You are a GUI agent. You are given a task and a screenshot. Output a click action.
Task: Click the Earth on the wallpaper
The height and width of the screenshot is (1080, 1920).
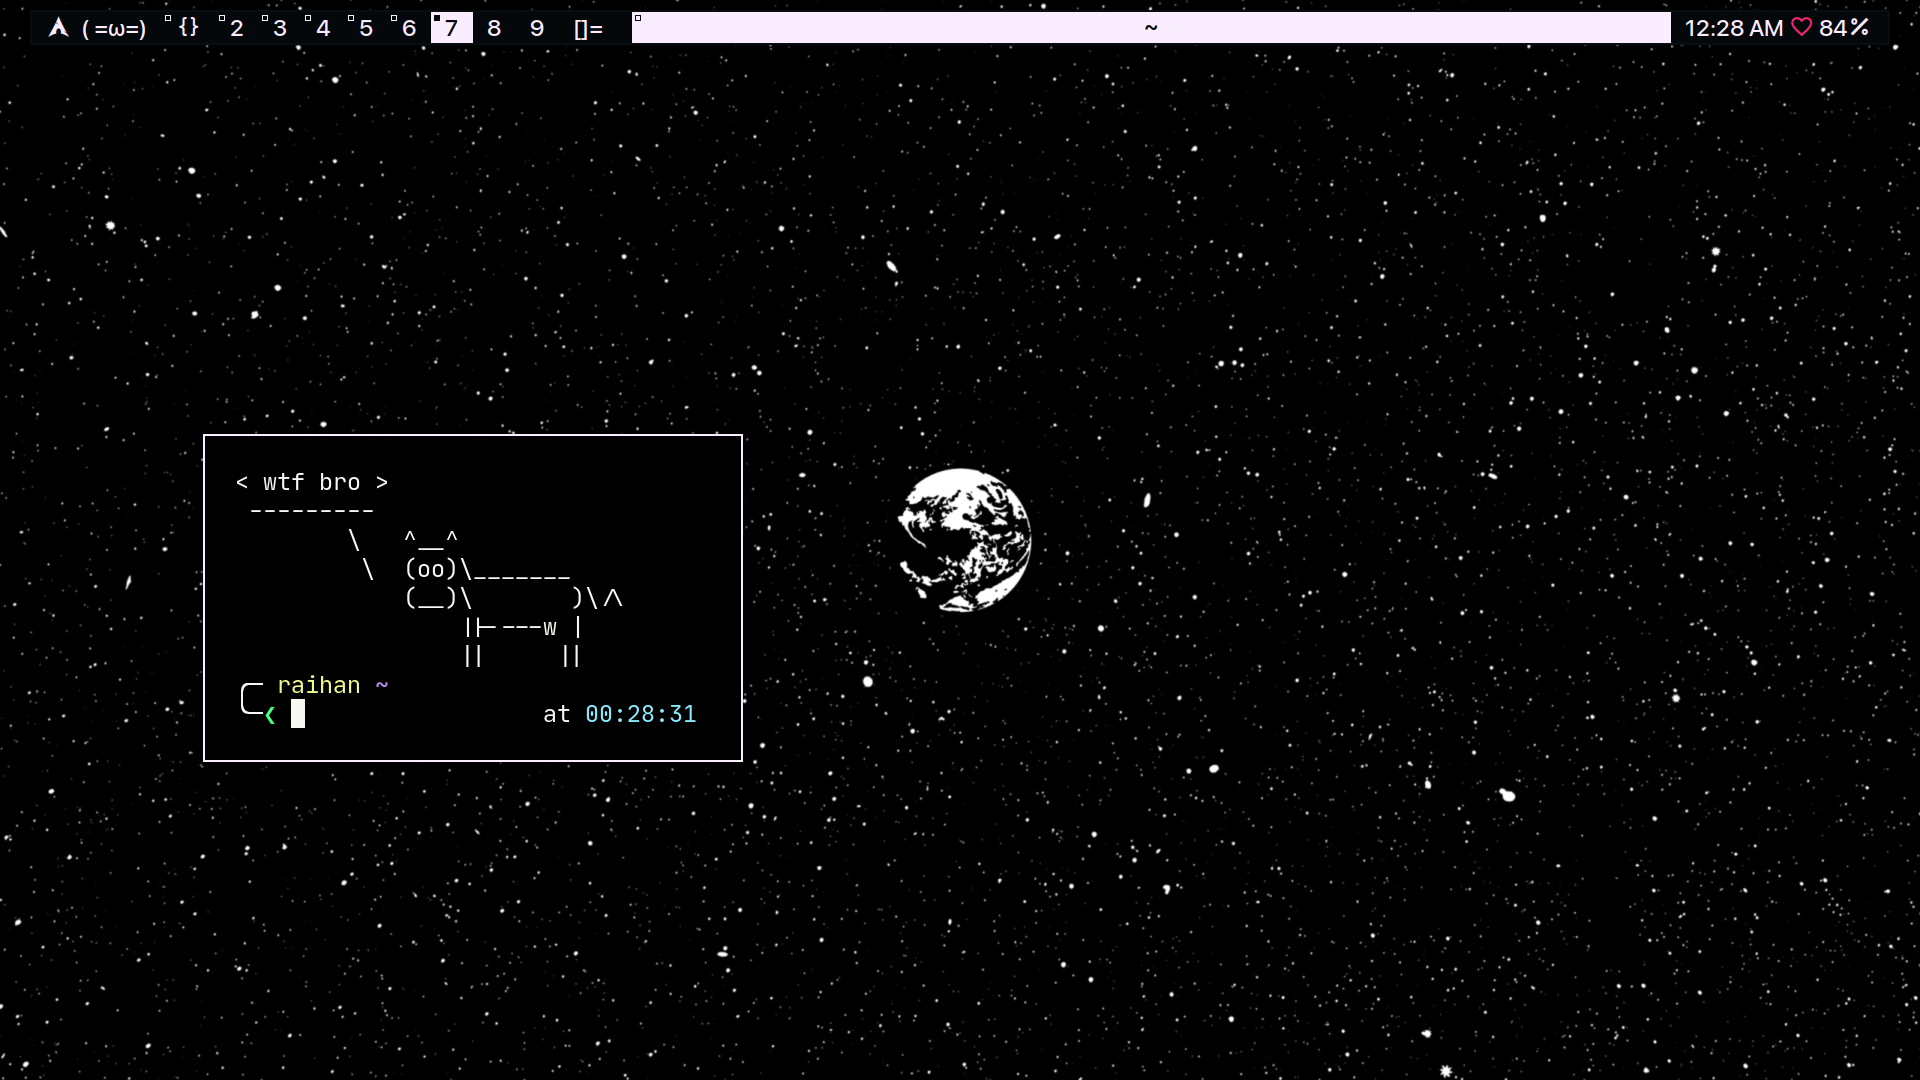(x=964, y=540)
